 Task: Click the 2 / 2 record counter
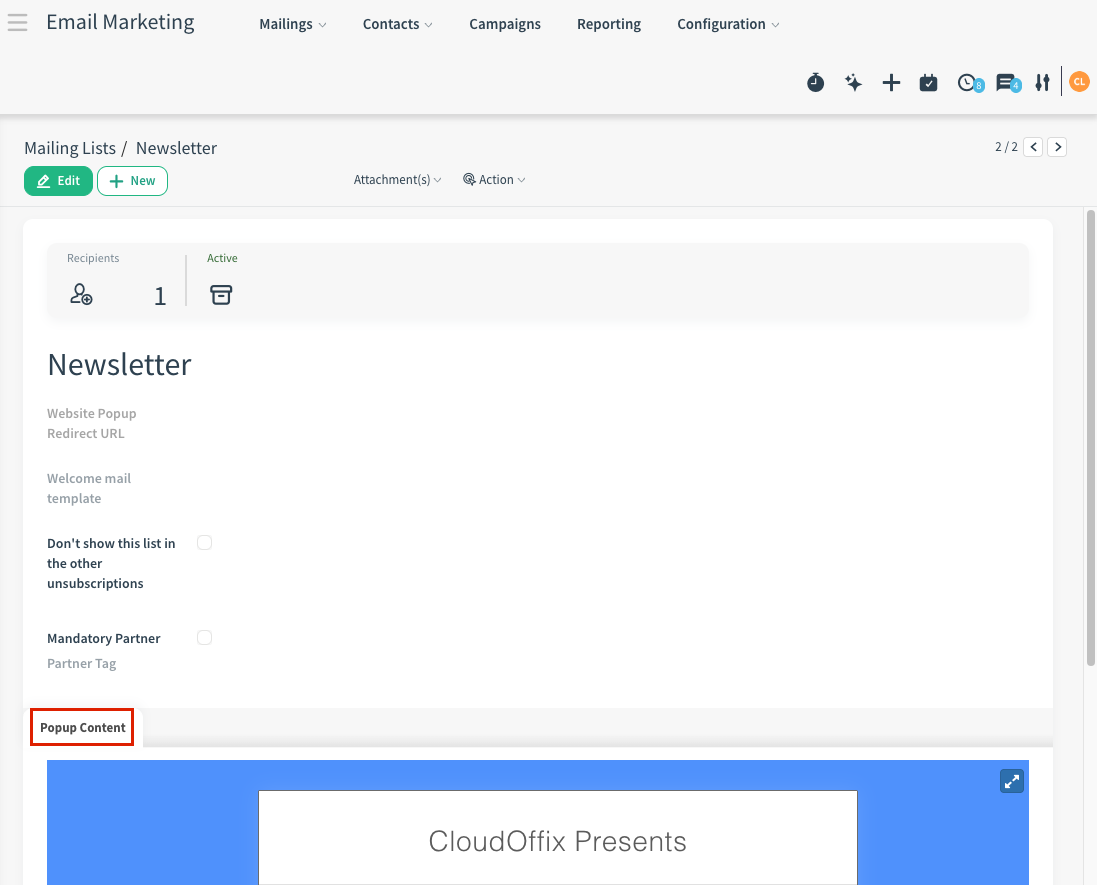tap(1006, 147)
